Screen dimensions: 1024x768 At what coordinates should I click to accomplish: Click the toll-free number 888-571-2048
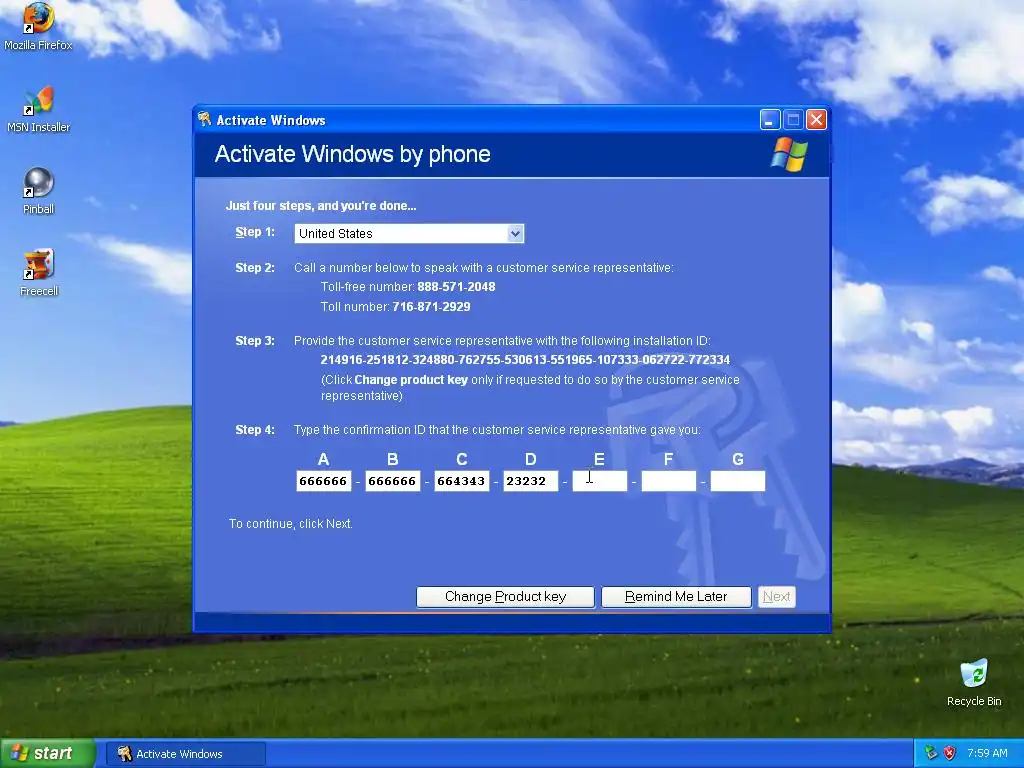pos(456,287)
